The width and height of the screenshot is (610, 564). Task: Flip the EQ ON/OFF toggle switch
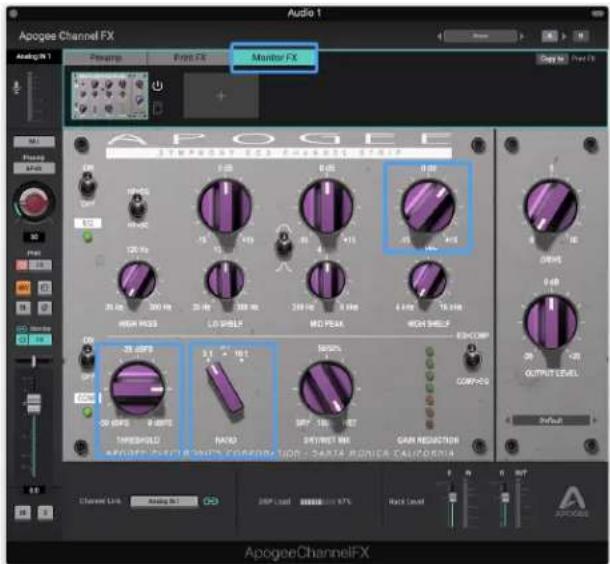coord(87,185)
